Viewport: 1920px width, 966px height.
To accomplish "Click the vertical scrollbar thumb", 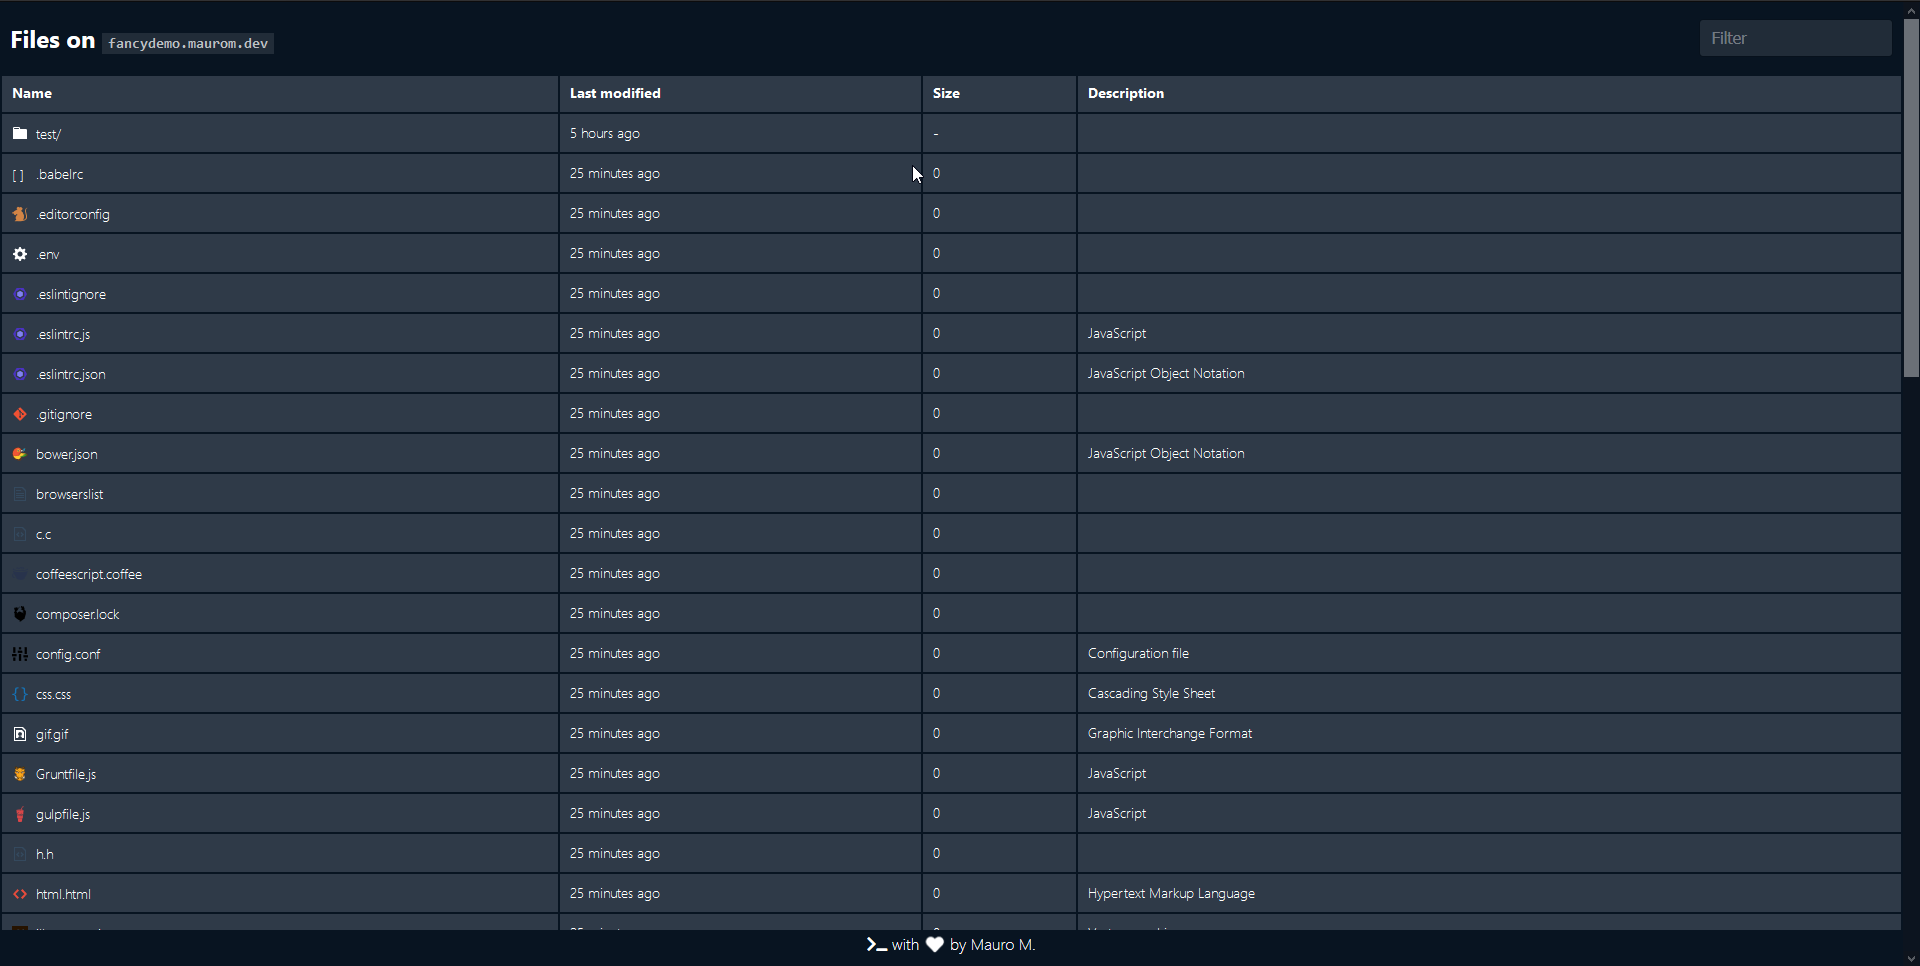I will 1911,198.
